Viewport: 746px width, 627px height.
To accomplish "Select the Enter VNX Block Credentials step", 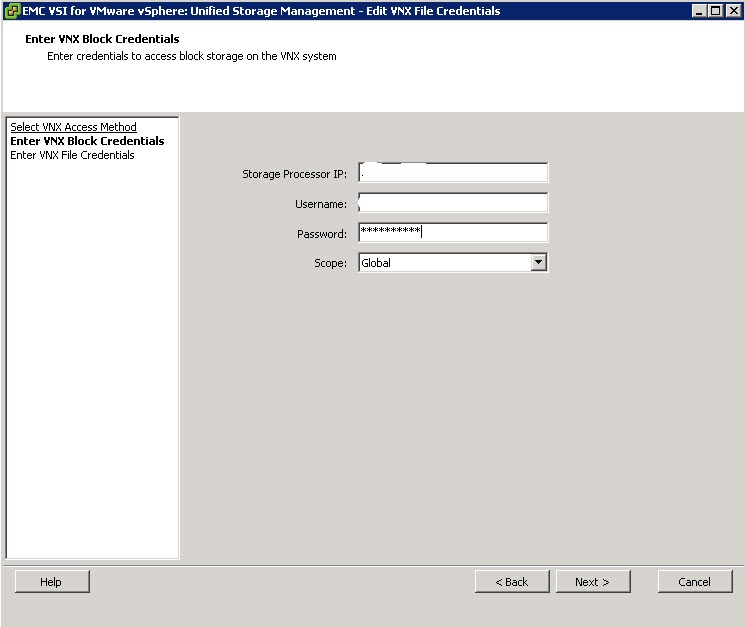I will click(87, 141).
